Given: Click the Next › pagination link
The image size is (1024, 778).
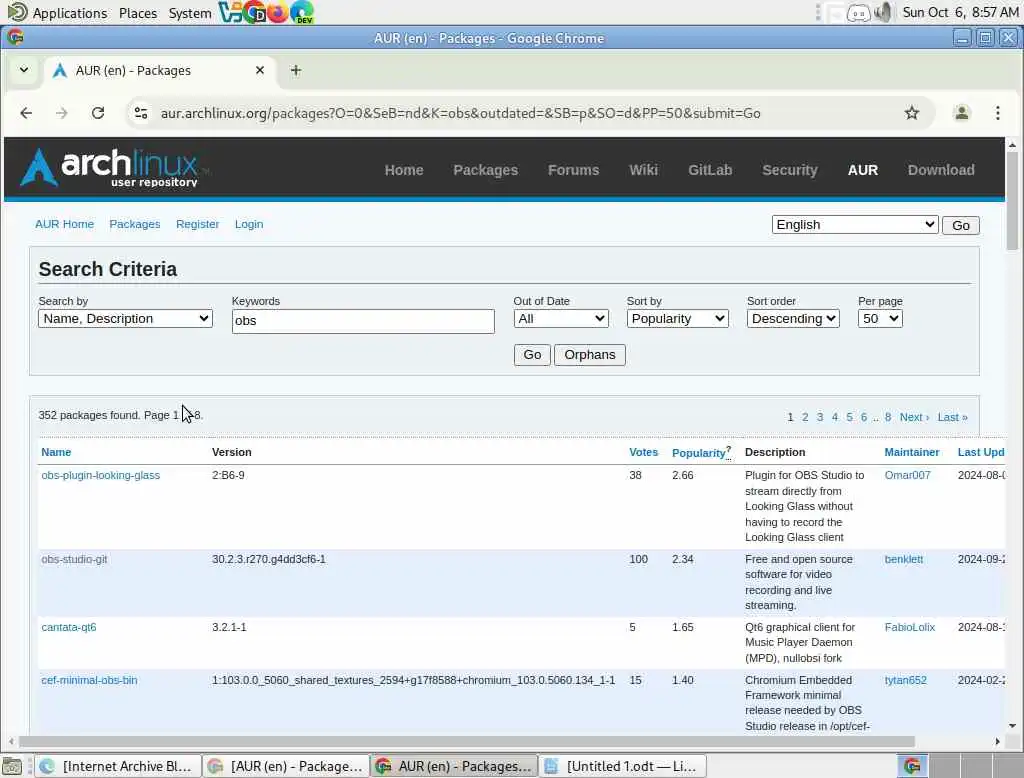Looking at the screenshot, I should click(x=914, y=417).
